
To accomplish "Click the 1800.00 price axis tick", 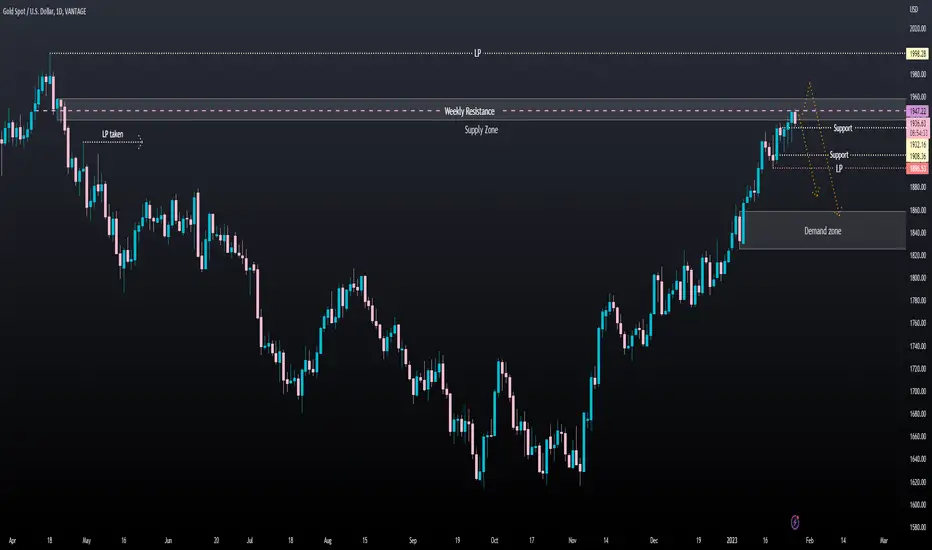I will pyautogui.click(x=917, y=278).
